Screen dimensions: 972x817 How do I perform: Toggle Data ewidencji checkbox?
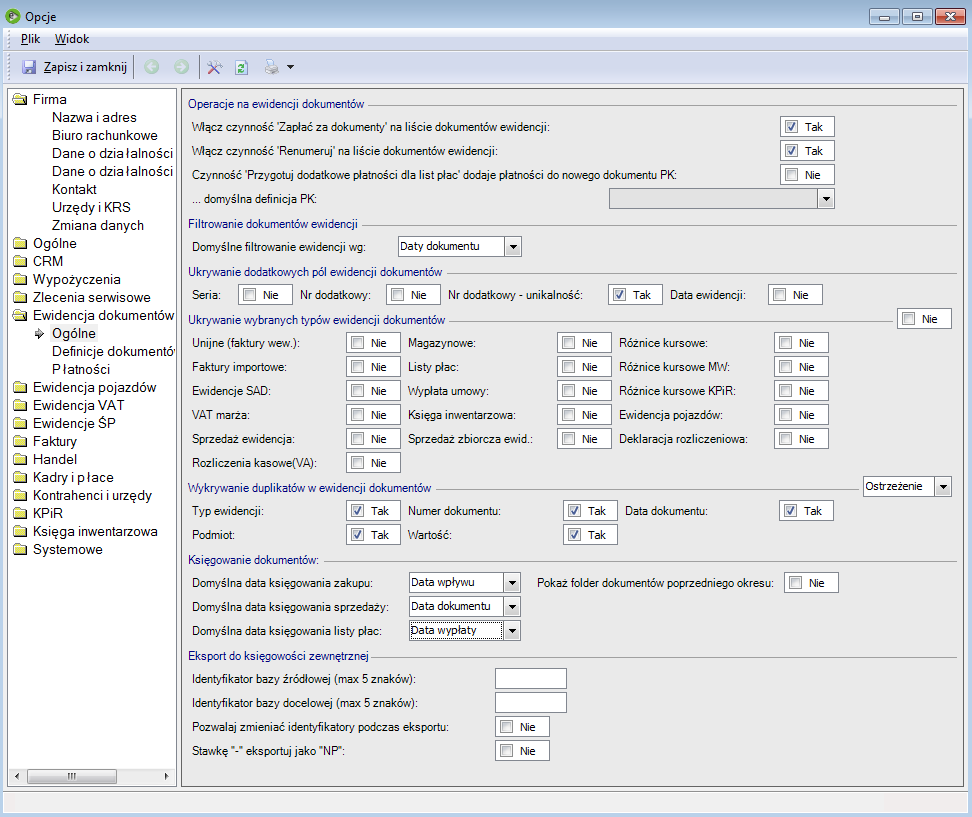[779, 294]
